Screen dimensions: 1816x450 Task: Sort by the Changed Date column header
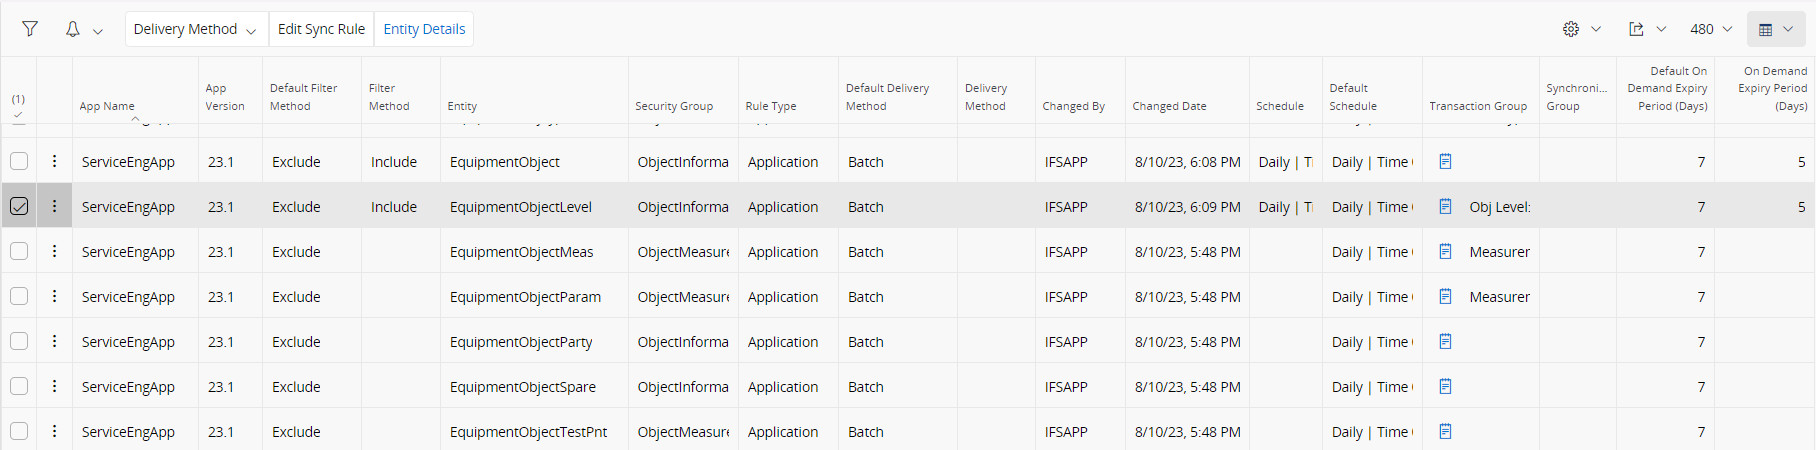pos(1169,106)
